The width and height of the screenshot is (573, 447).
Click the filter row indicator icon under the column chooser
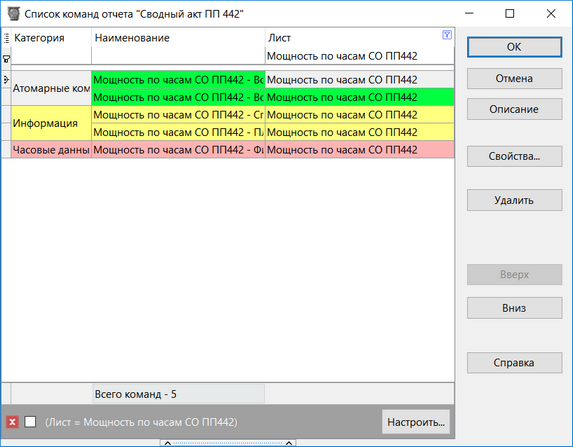point(6,58)
